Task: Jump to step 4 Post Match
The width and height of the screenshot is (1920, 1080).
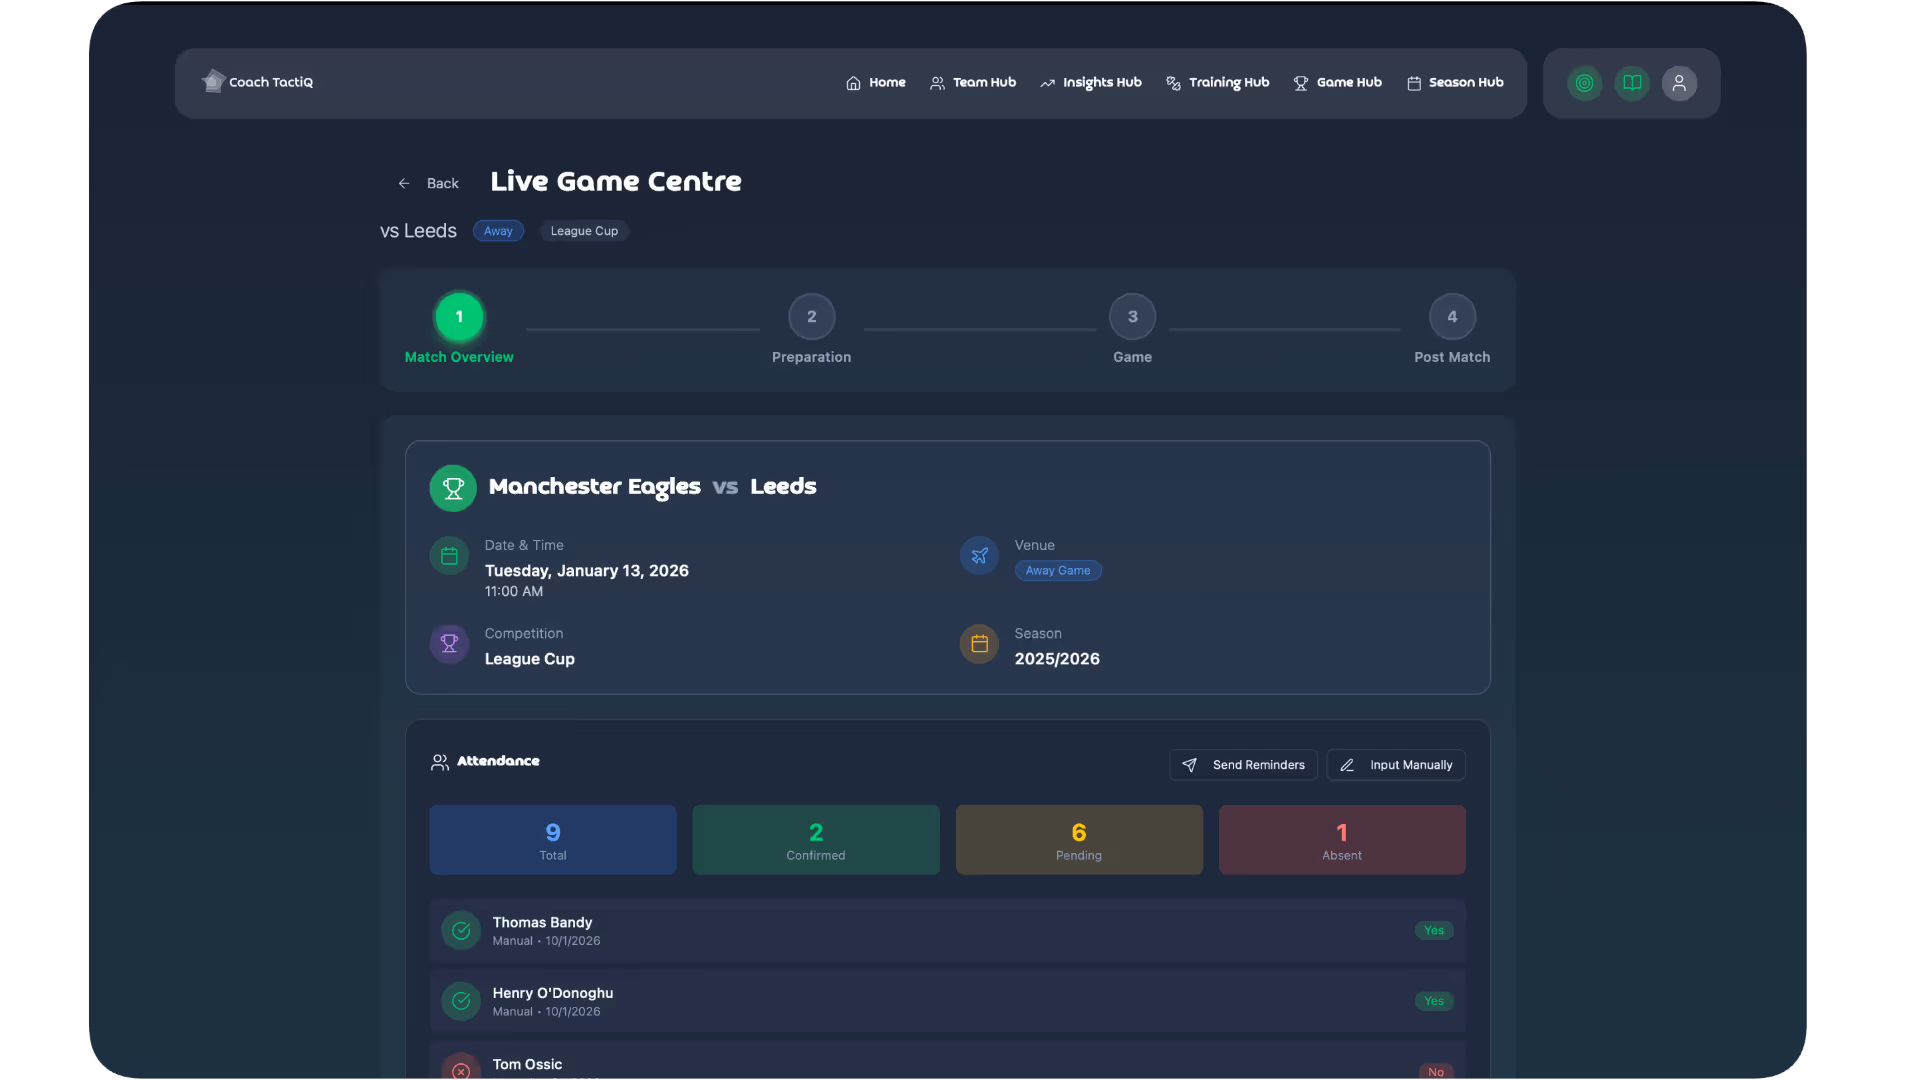Action: pos(1451,317)
